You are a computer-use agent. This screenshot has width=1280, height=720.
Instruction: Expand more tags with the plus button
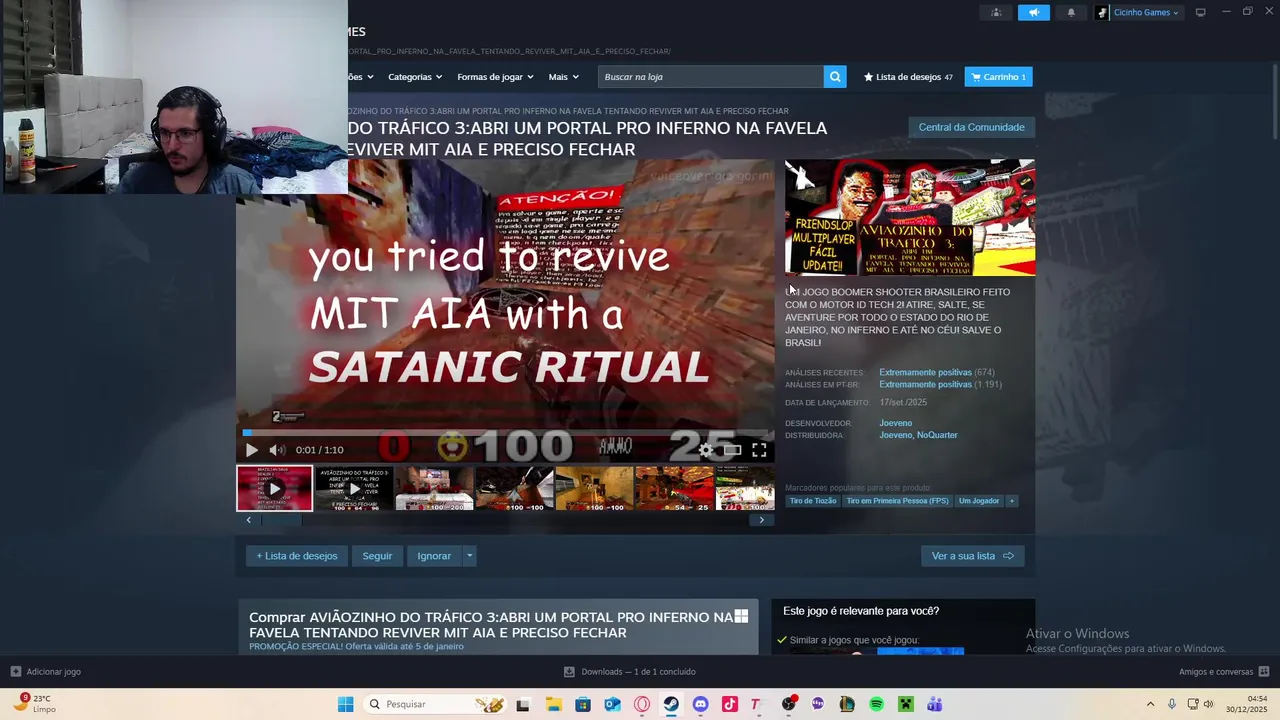click(1011, 501)
